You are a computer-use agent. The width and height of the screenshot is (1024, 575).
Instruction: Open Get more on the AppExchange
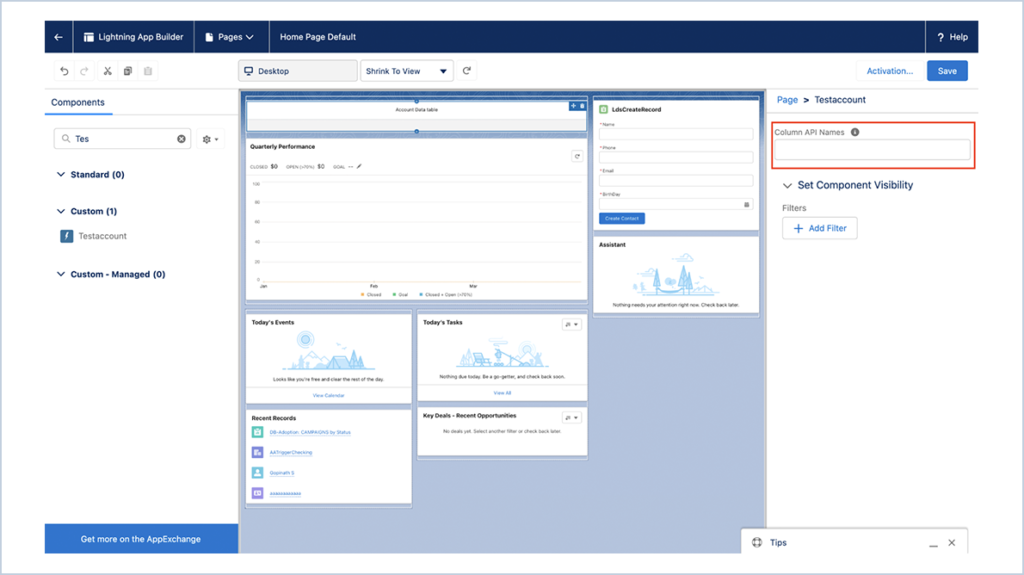(x=141, y=539)
